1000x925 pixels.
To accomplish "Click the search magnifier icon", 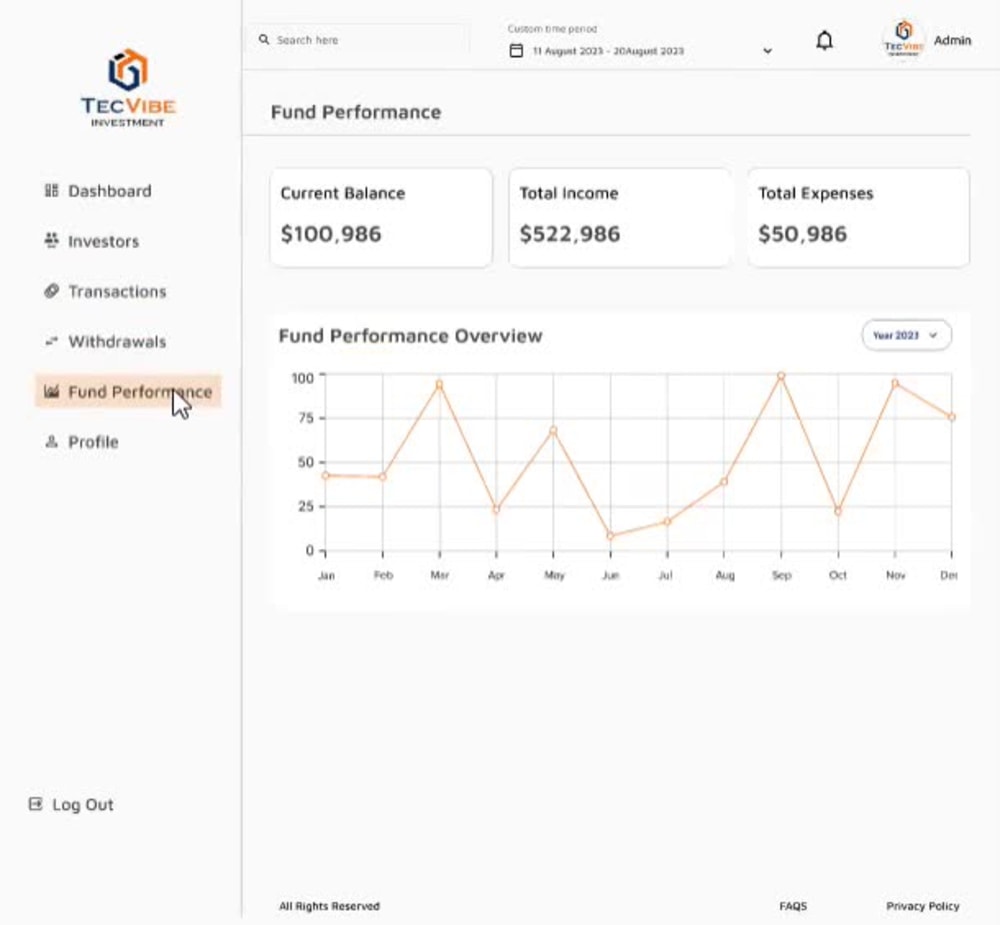I will [x=264, y=38].
